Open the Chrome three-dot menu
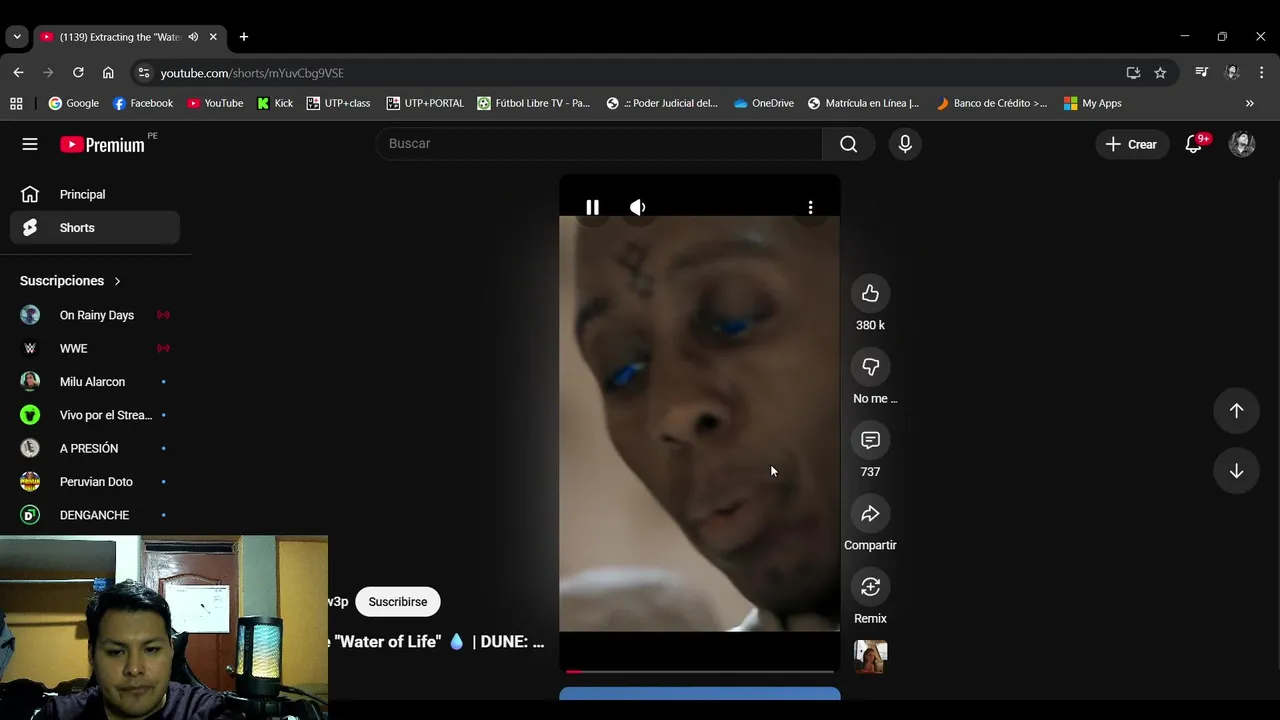1280x720 pixels. (1262, 73)
